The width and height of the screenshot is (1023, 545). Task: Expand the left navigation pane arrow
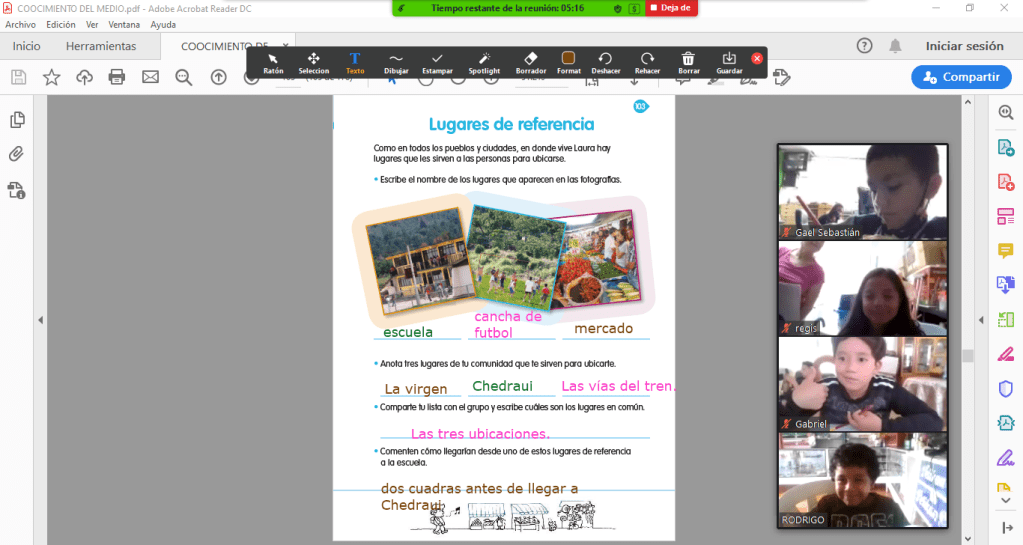pos(41,320)
